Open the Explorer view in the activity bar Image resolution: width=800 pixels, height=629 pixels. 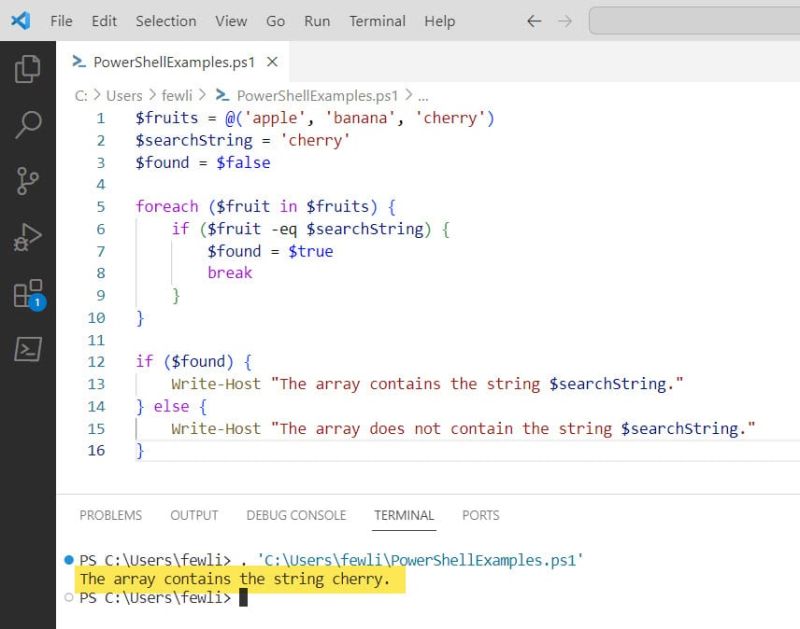click(26, 69)
